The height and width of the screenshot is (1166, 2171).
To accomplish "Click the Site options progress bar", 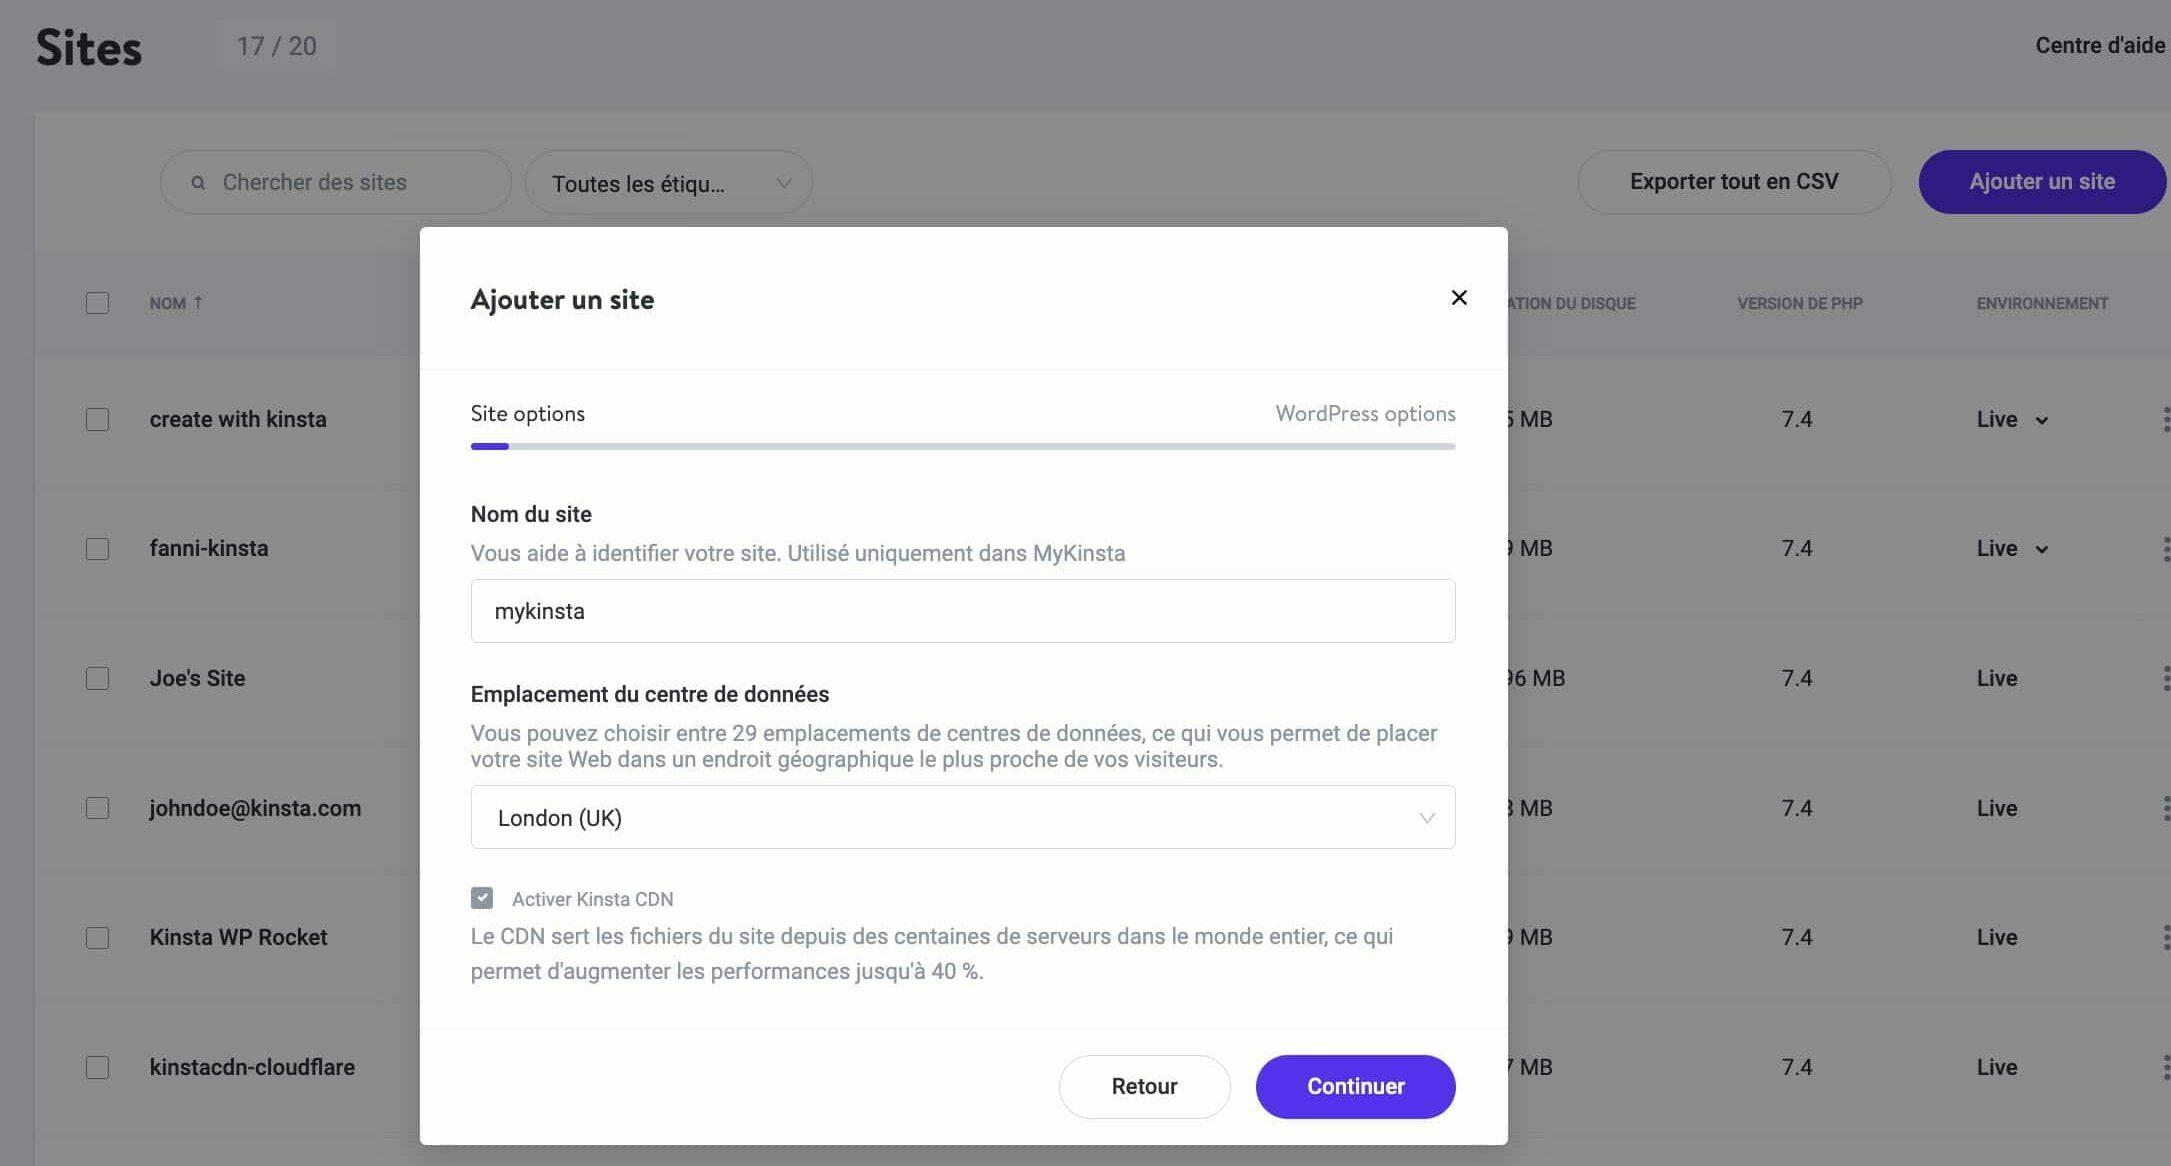I will coord(962,446).
